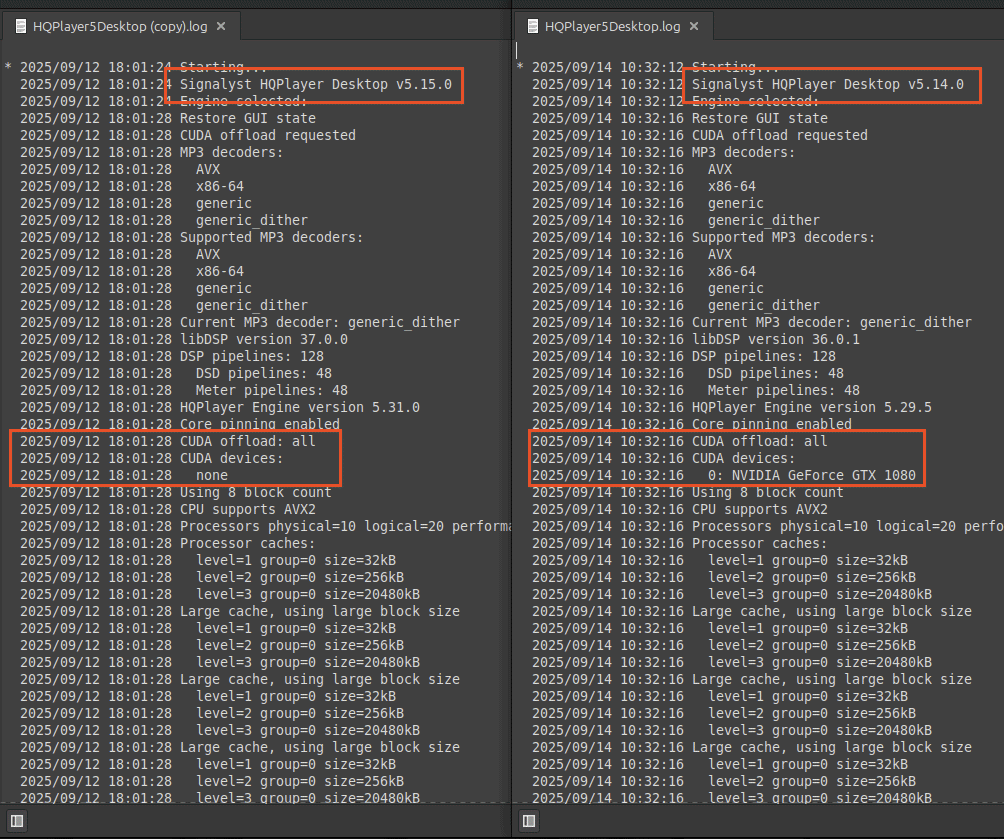Click the 10:32:16 'CUDA devices:' line
The width and height of the screenshot is (1004, 839).
click(664, 459)
